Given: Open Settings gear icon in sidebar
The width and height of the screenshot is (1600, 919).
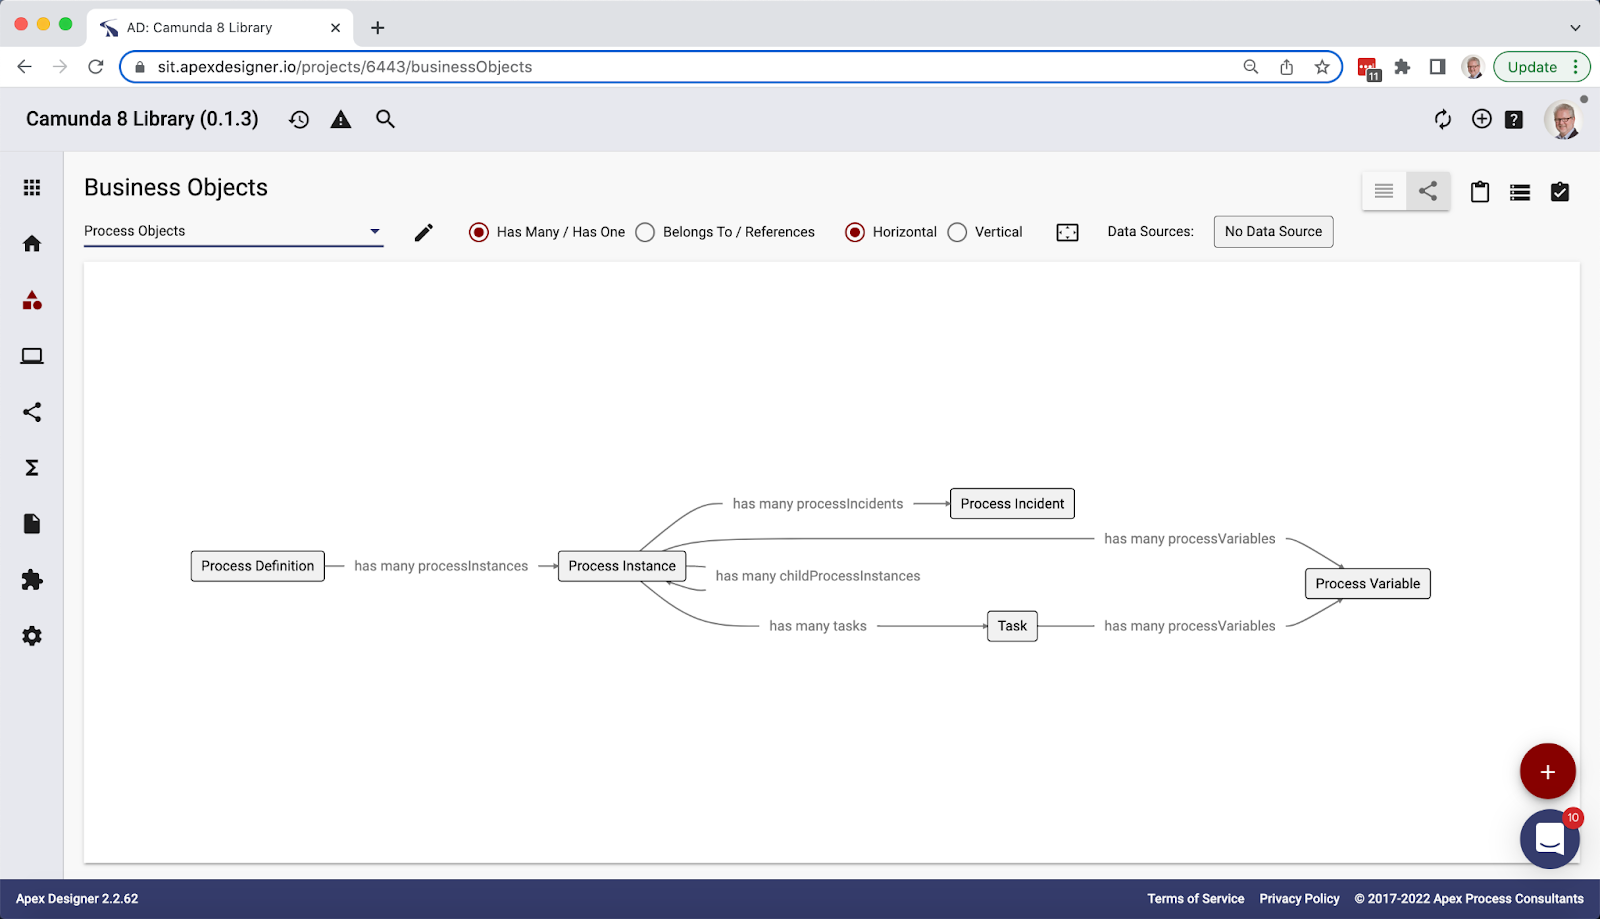Looking at the screenshot, I should coord(32,636).
